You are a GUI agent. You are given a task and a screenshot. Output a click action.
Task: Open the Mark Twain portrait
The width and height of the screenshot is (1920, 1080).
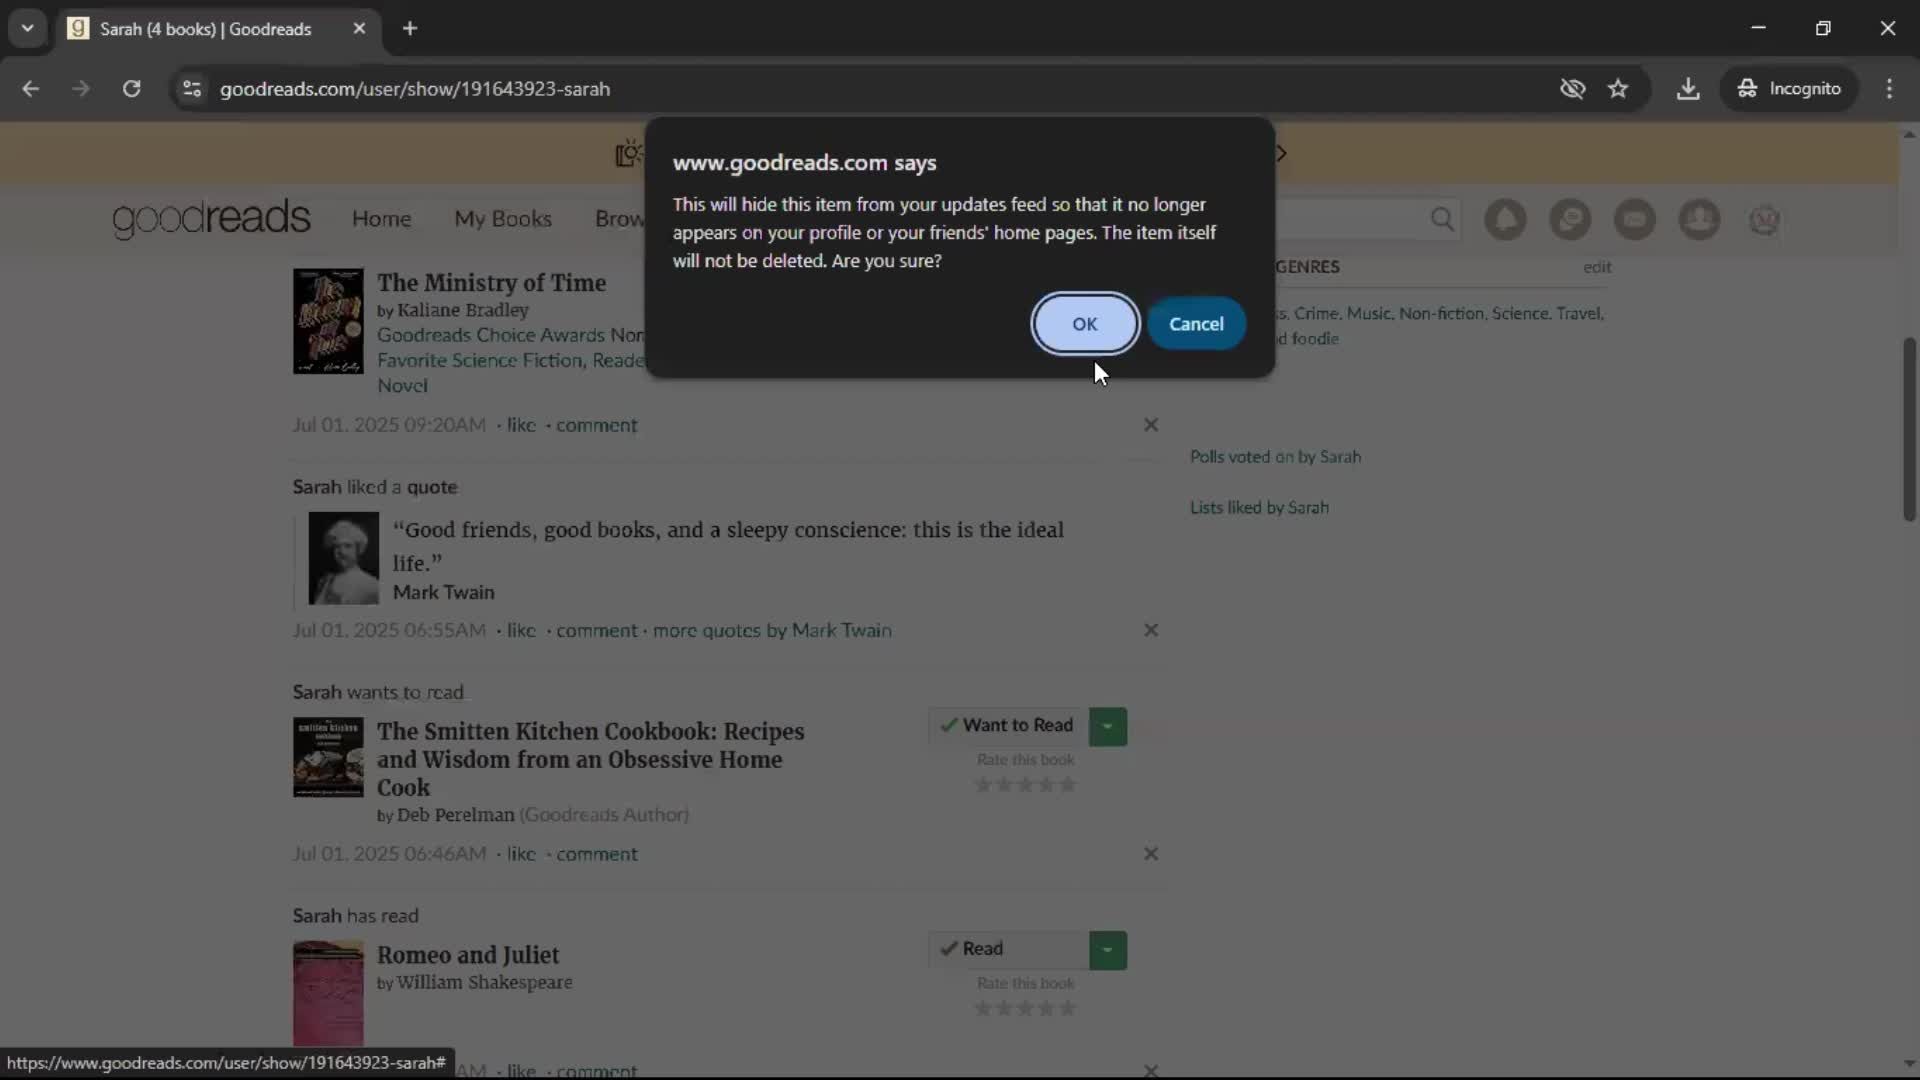343,558
